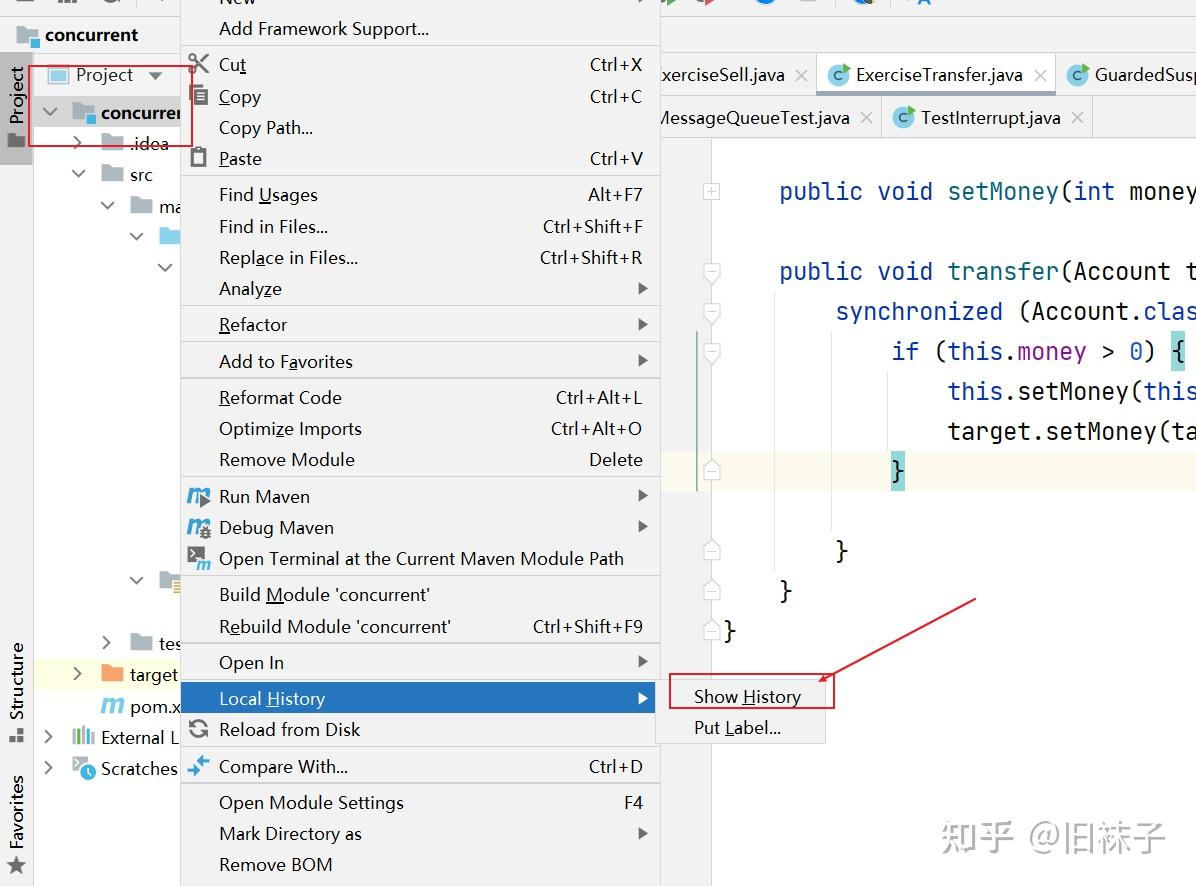Open the Mark Directory as submenu
Image resolution: width=1196 pixels, height=886 pixels.
click(x=420, y=833)
